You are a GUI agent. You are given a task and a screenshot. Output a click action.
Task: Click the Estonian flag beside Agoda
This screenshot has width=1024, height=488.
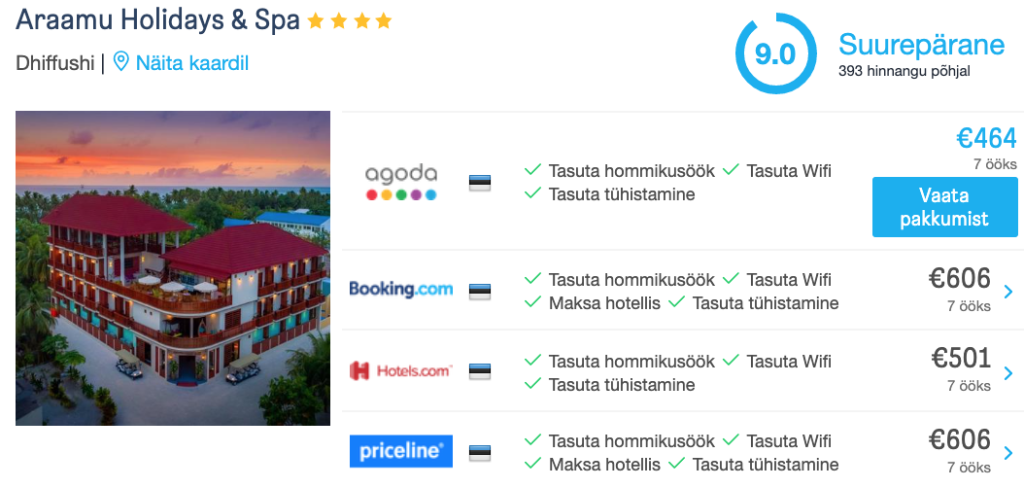[x=480, y=183]
